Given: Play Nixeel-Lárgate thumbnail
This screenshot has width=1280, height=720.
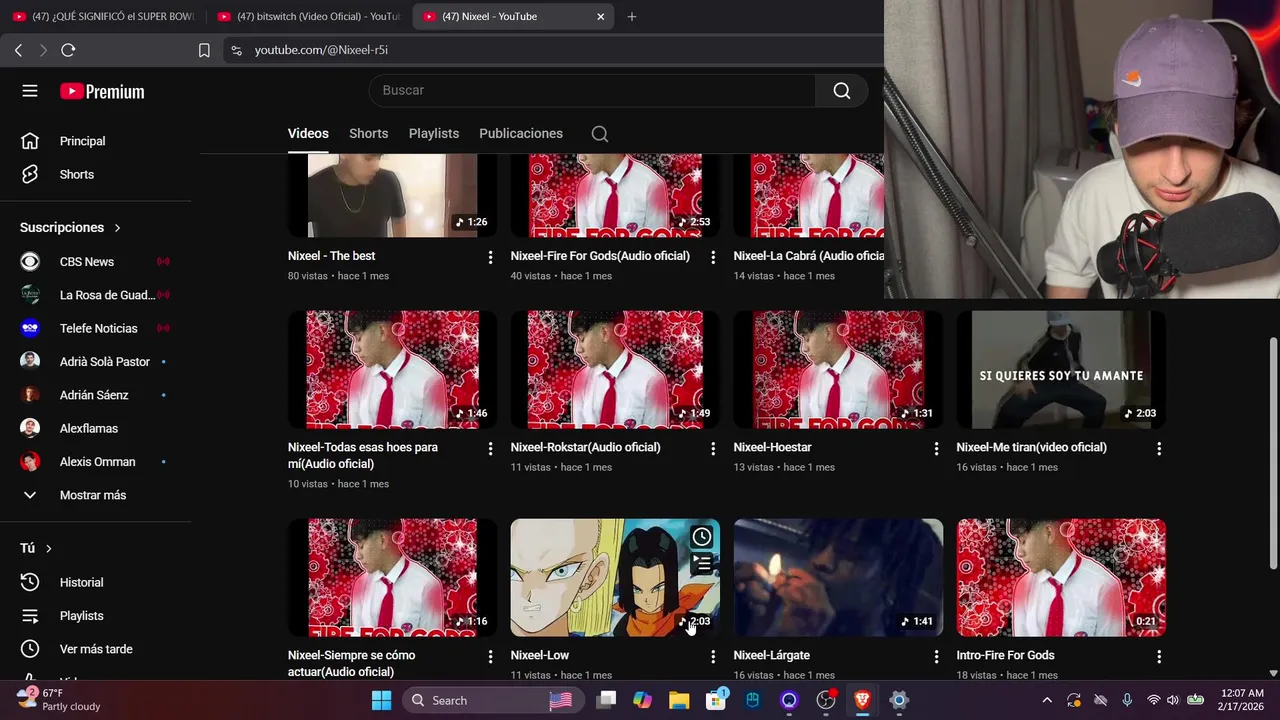Looking at the screenshot, I should 838,578.
